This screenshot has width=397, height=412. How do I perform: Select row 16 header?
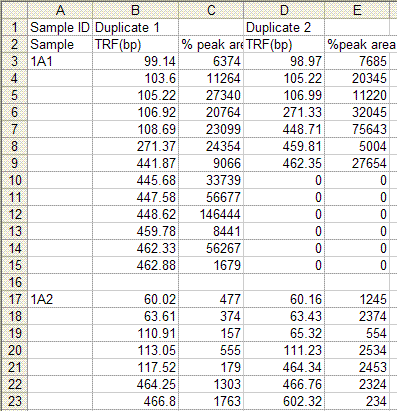pos(14,282)
